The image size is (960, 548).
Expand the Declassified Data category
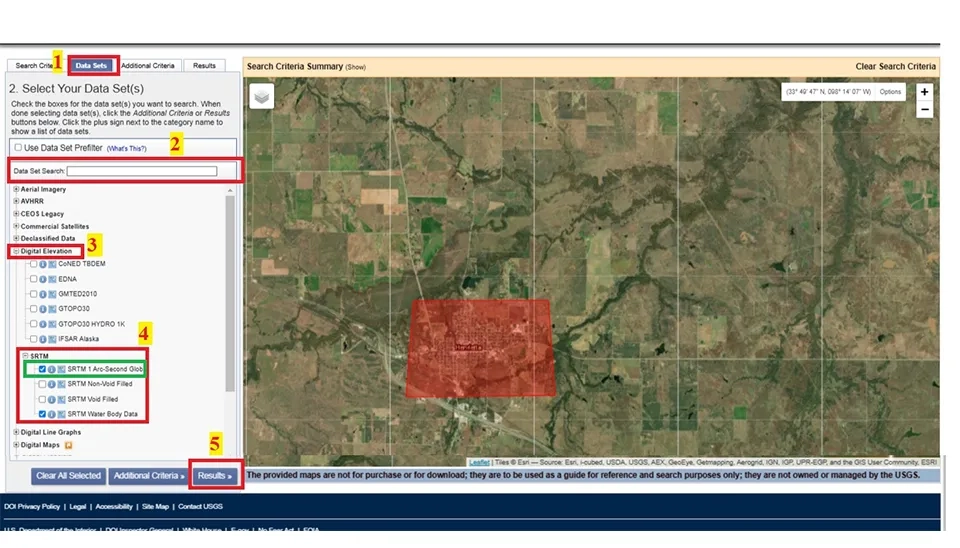pyautogui.click(x=17, y=238)
